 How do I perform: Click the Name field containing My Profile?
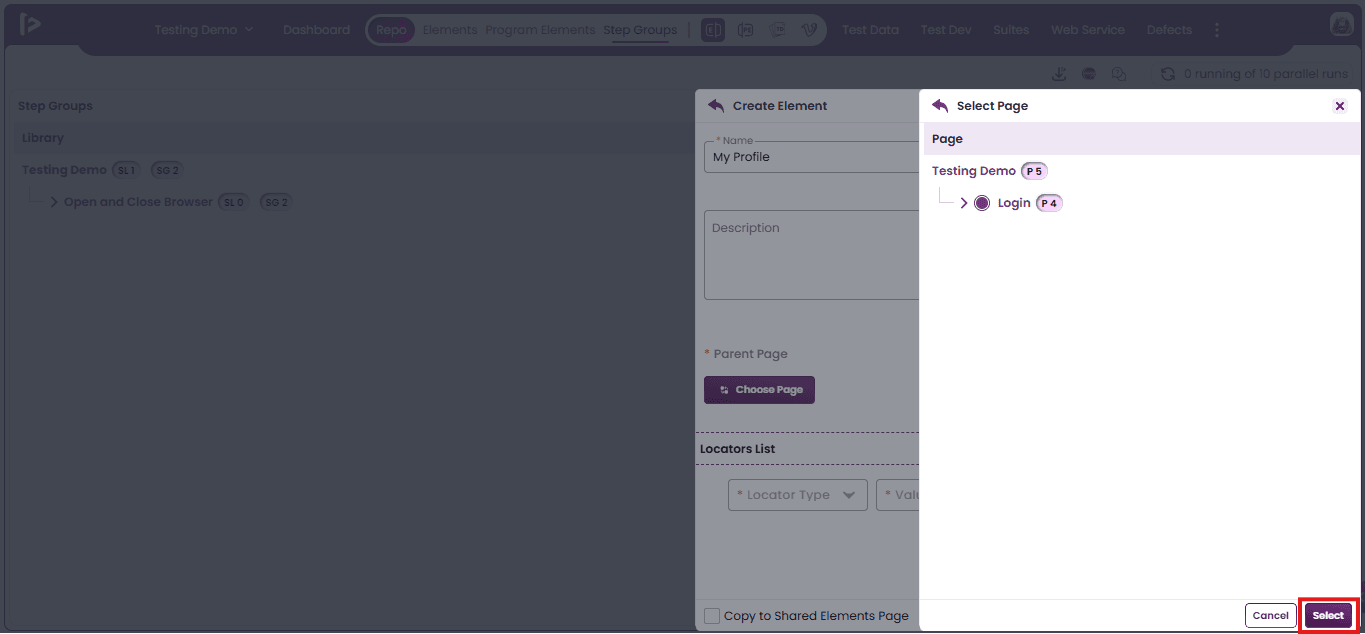[811, 157]
